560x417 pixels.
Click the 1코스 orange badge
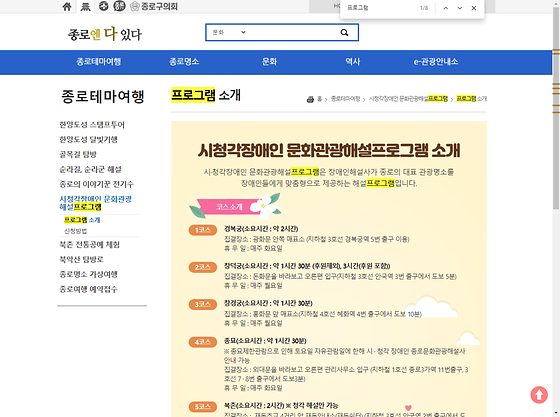pyautogui.click(x=202, y=230)
